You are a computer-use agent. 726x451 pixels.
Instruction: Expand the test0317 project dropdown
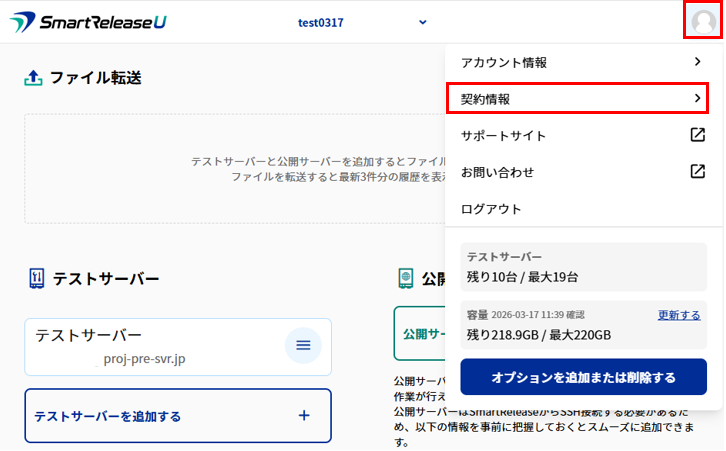click(x=422, y=22)
